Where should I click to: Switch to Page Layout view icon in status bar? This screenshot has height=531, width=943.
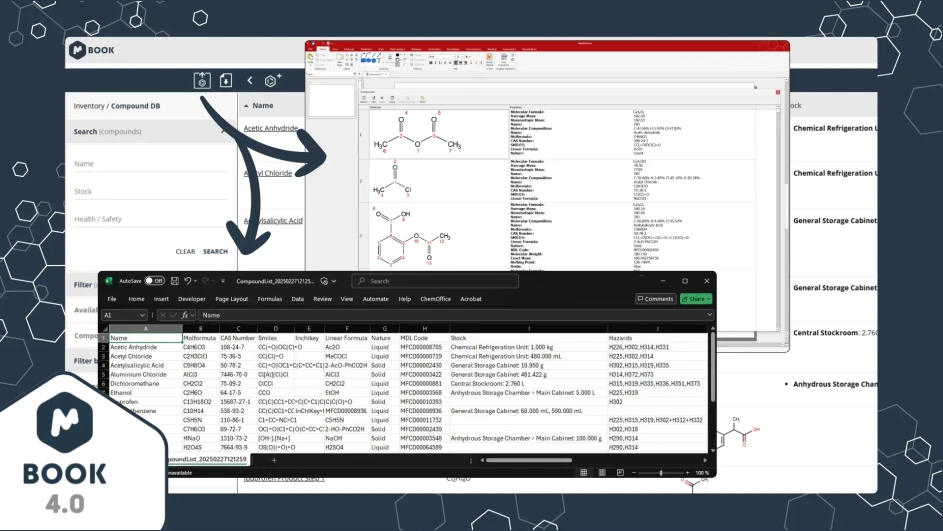tap(602, 473)
